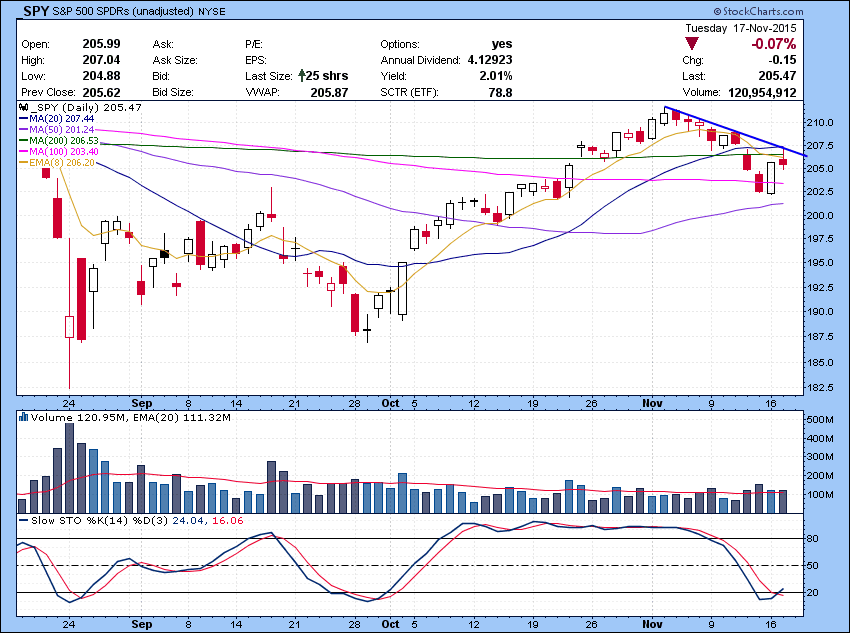Click the Annual Dividend value 4.12923
Image resolution: width=850 pixels, height=633 pixels.
tap(490, 60)
